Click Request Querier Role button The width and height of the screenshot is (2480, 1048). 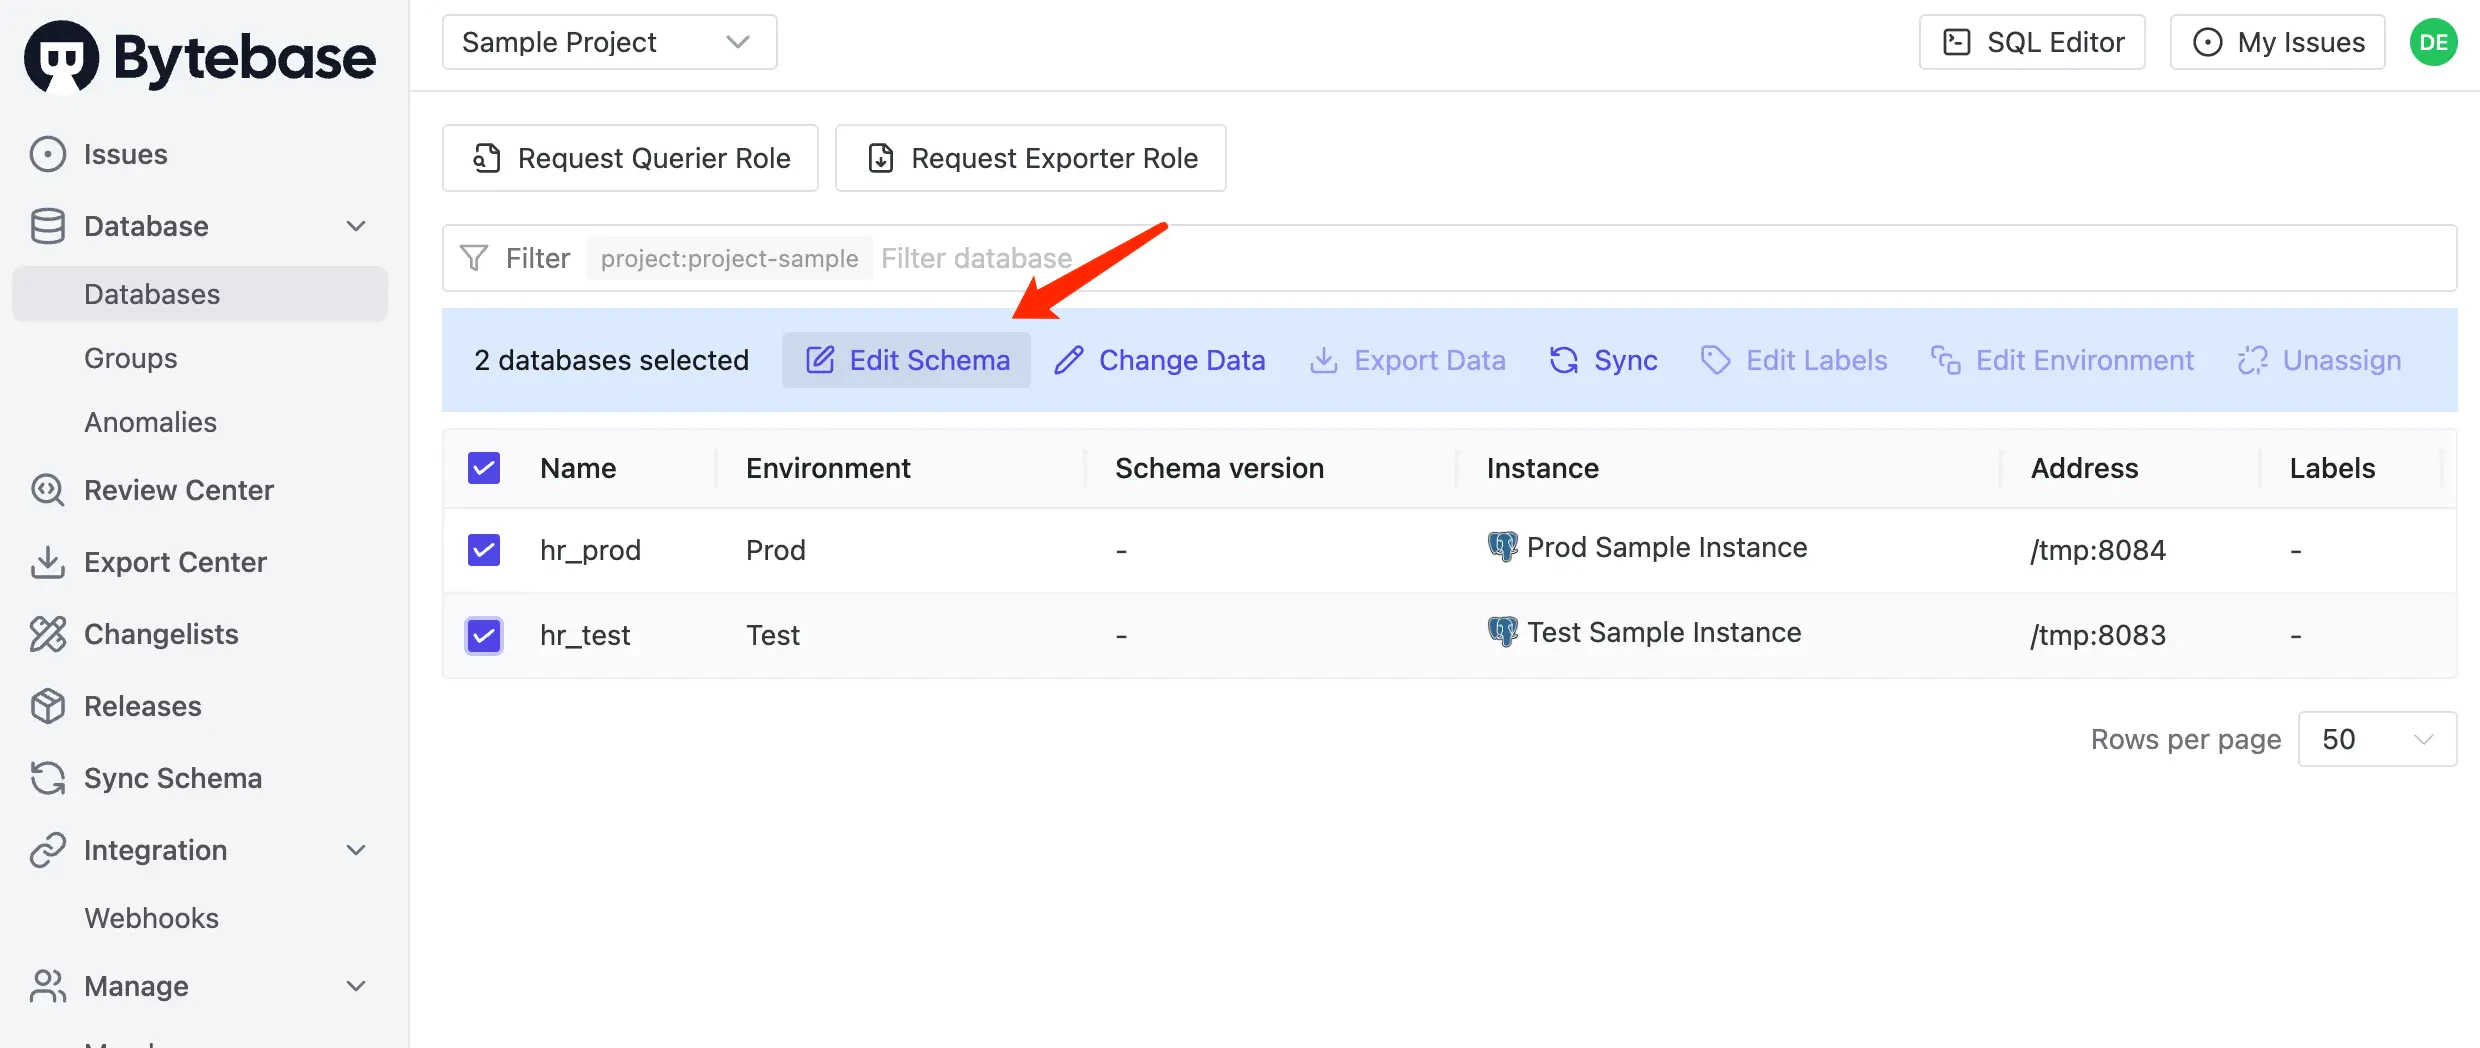tap(630, 158)
